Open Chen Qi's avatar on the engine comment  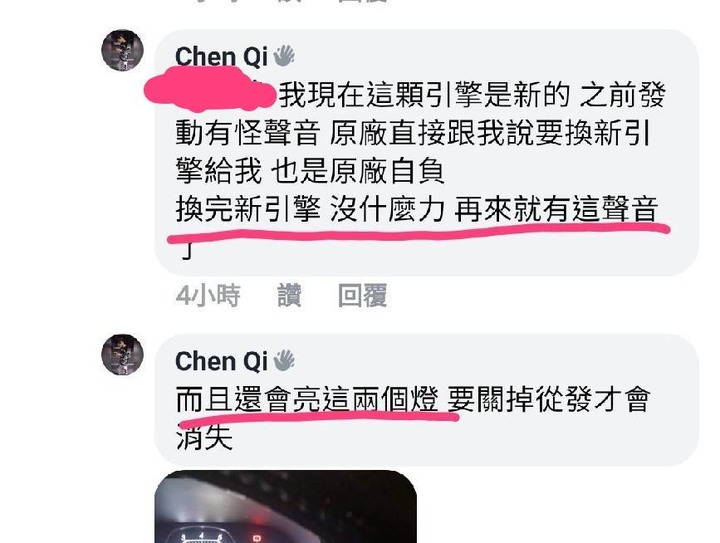pyautogui.click(x=122, y=50)
